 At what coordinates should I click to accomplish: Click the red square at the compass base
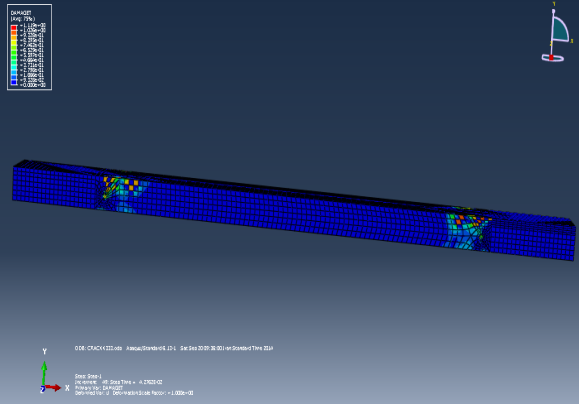click(x=551, y=58)
